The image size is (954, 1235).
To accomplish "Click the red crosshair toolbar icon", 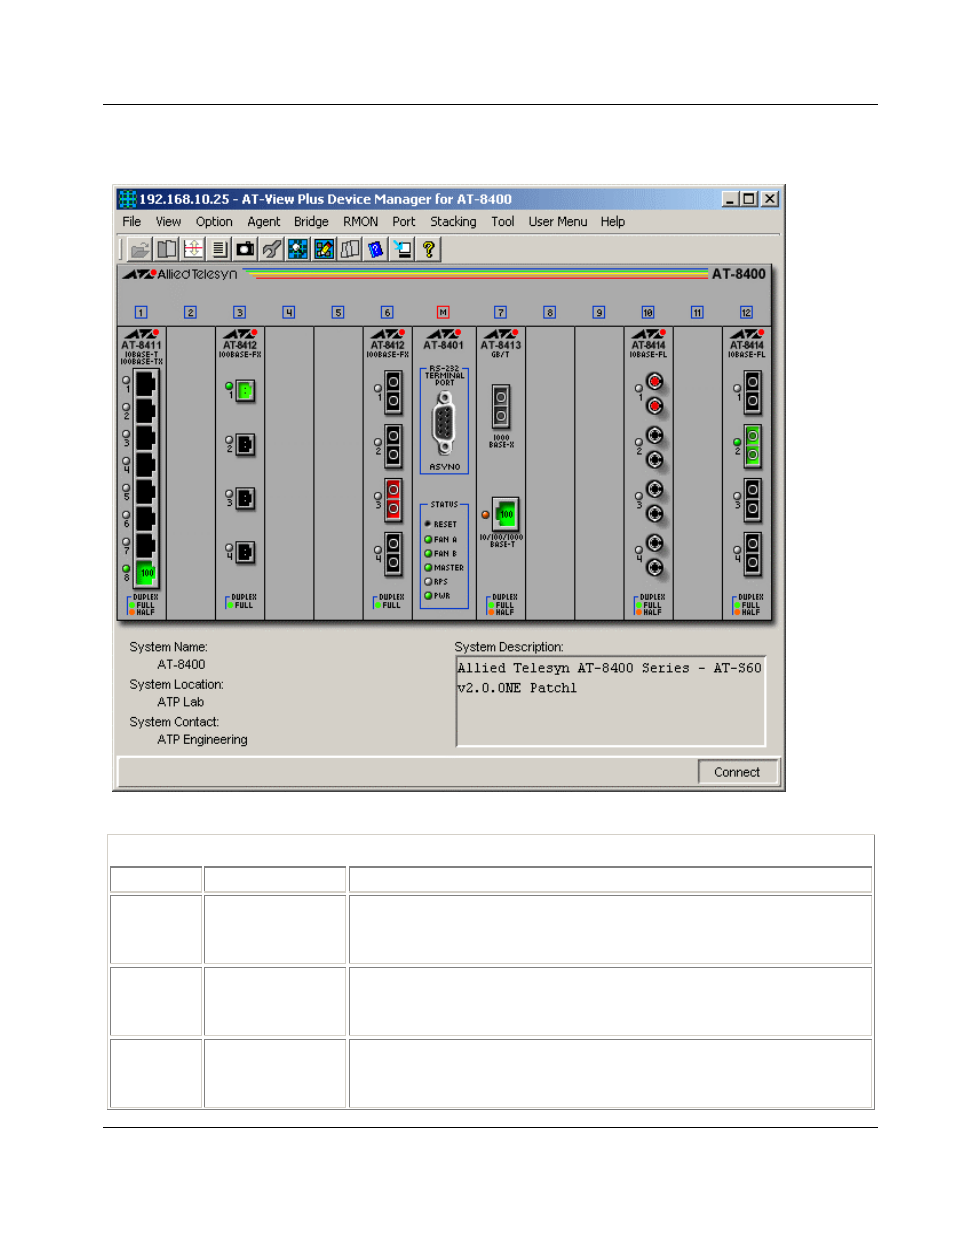I will pyautogui.click(x=193, y=250).
